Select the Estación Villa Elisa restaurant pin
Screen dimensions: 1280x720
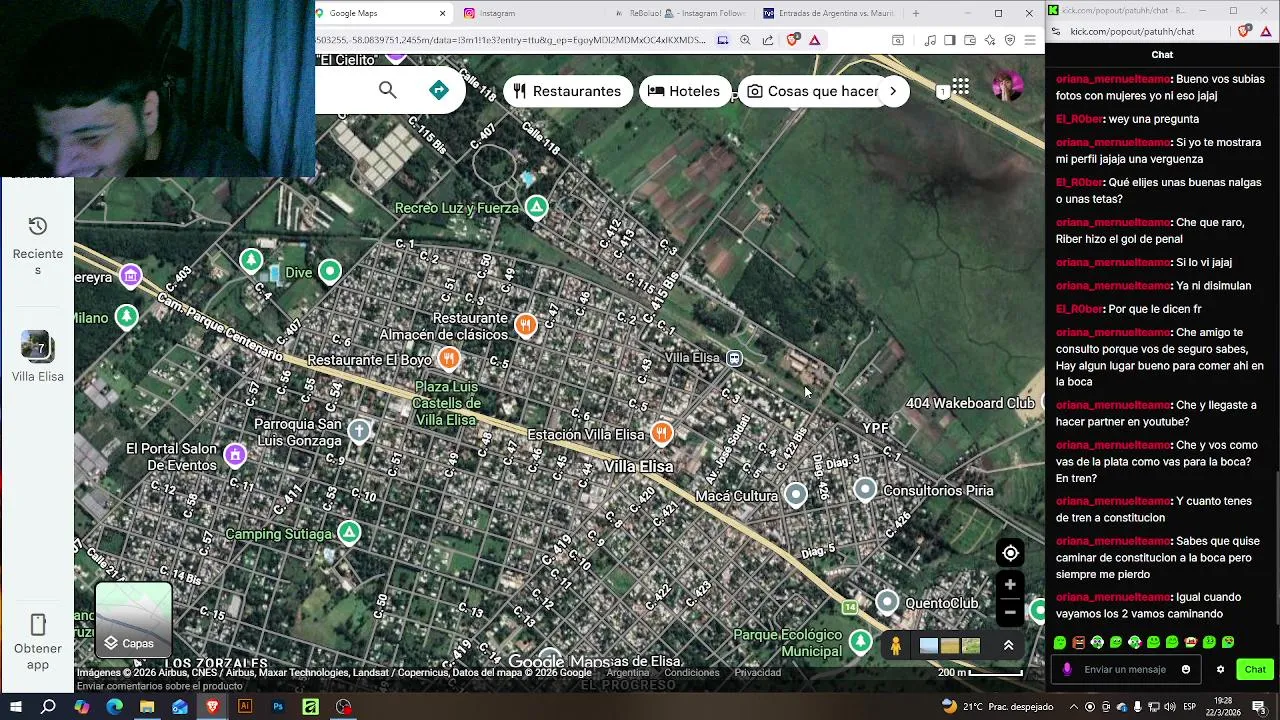pyautogui.click(x=661, y=433)
